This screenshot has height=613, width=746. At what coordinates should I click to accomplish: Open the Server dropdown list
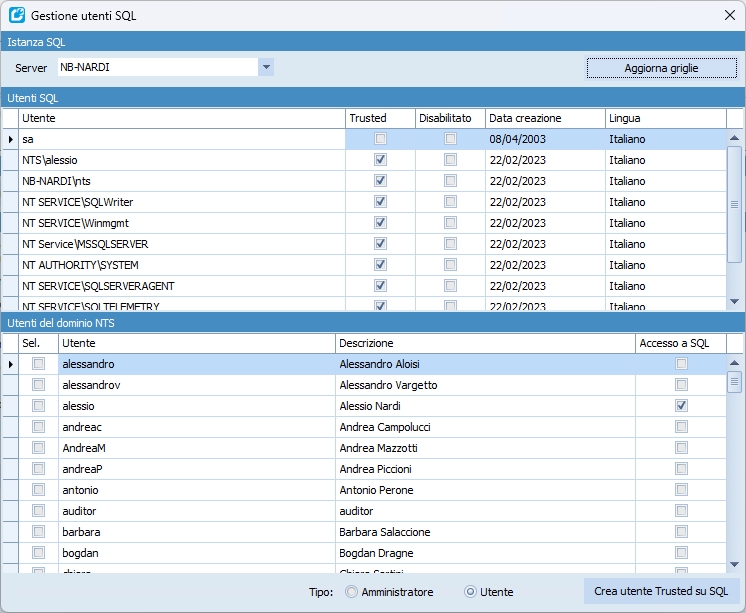(x=266, y=67)
